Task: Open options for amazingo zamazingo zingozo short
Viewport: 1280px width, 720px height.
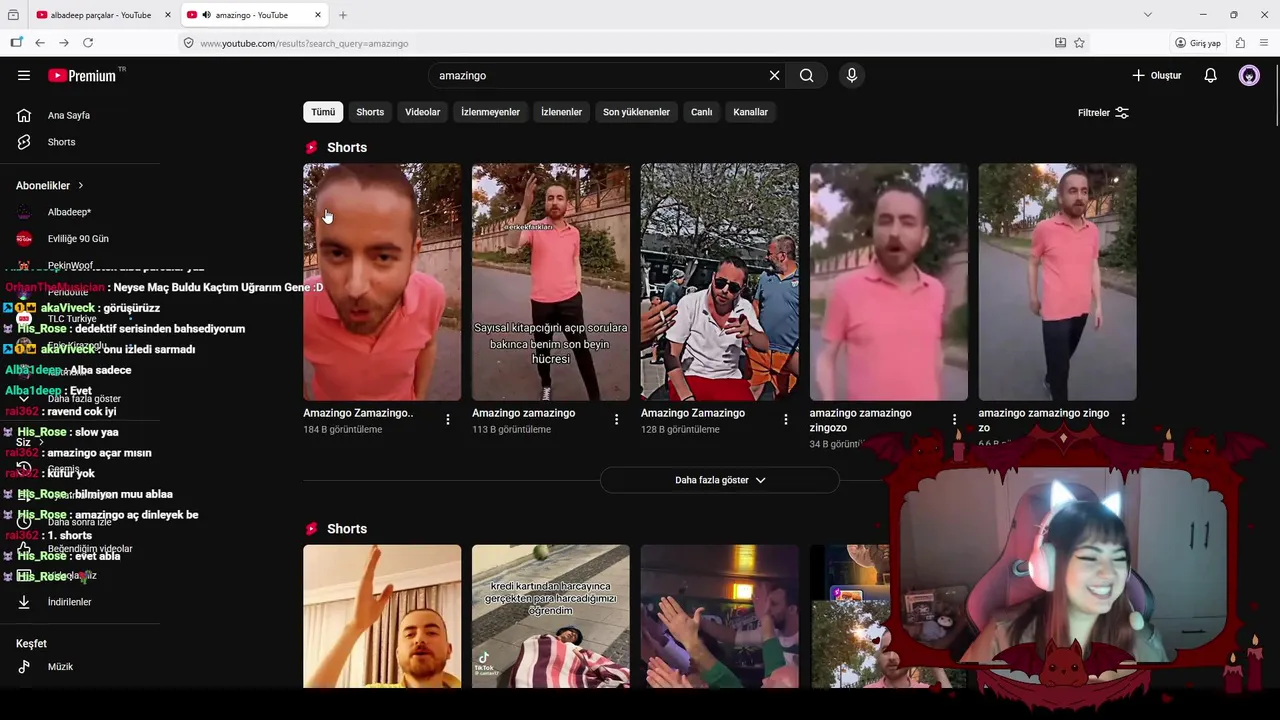Action: [955, 420]
